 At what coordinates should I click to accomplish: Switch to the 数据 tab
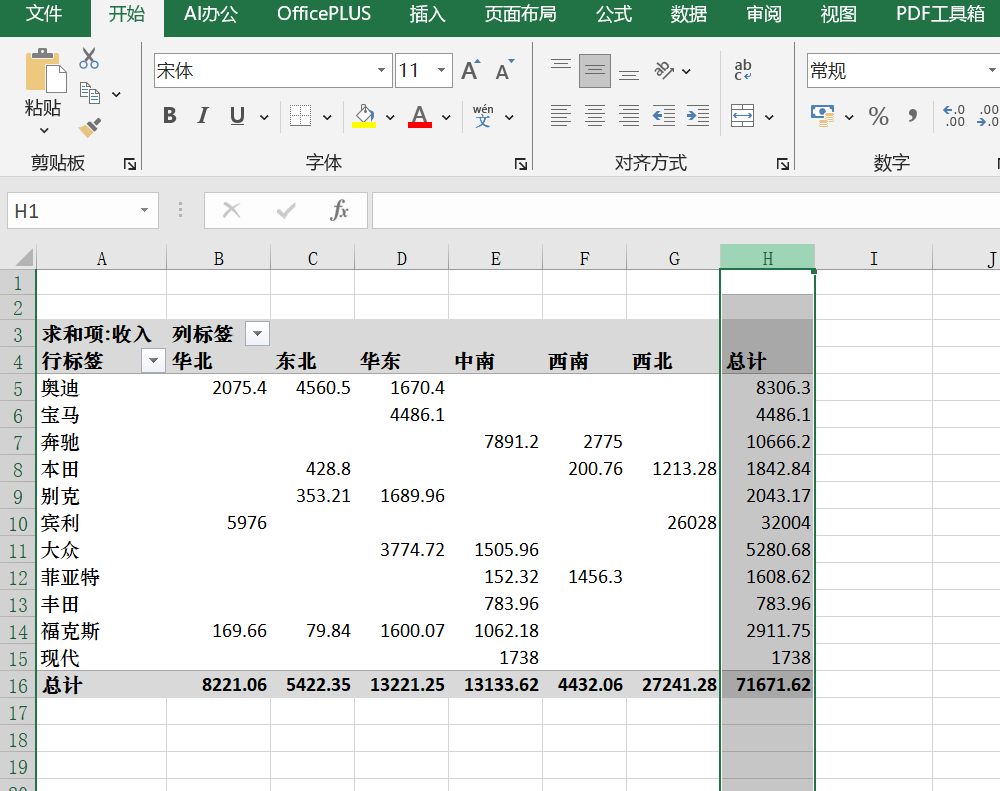689,13
